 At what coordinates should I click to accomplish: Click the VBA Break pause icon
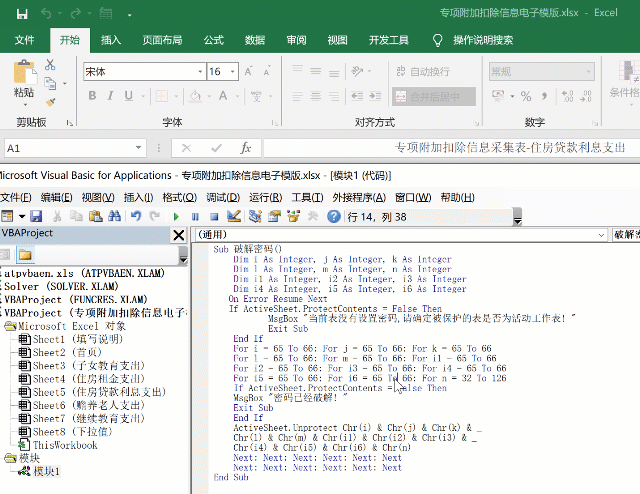[195, 216]
